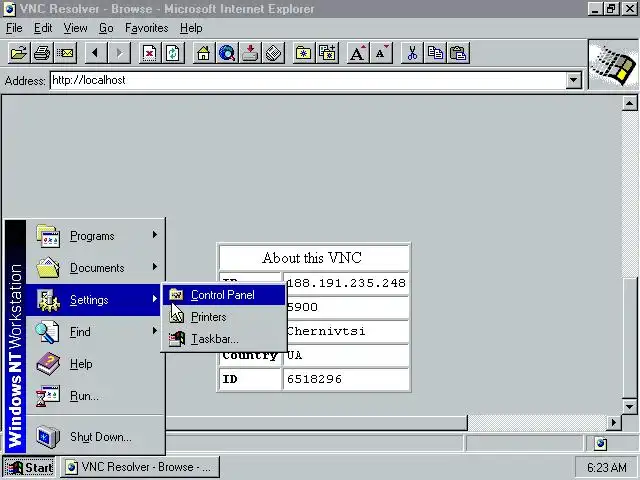This screenshot has height=480, width=640.
Task: Decrease font size with the small A icon
Action: (381, 53)
